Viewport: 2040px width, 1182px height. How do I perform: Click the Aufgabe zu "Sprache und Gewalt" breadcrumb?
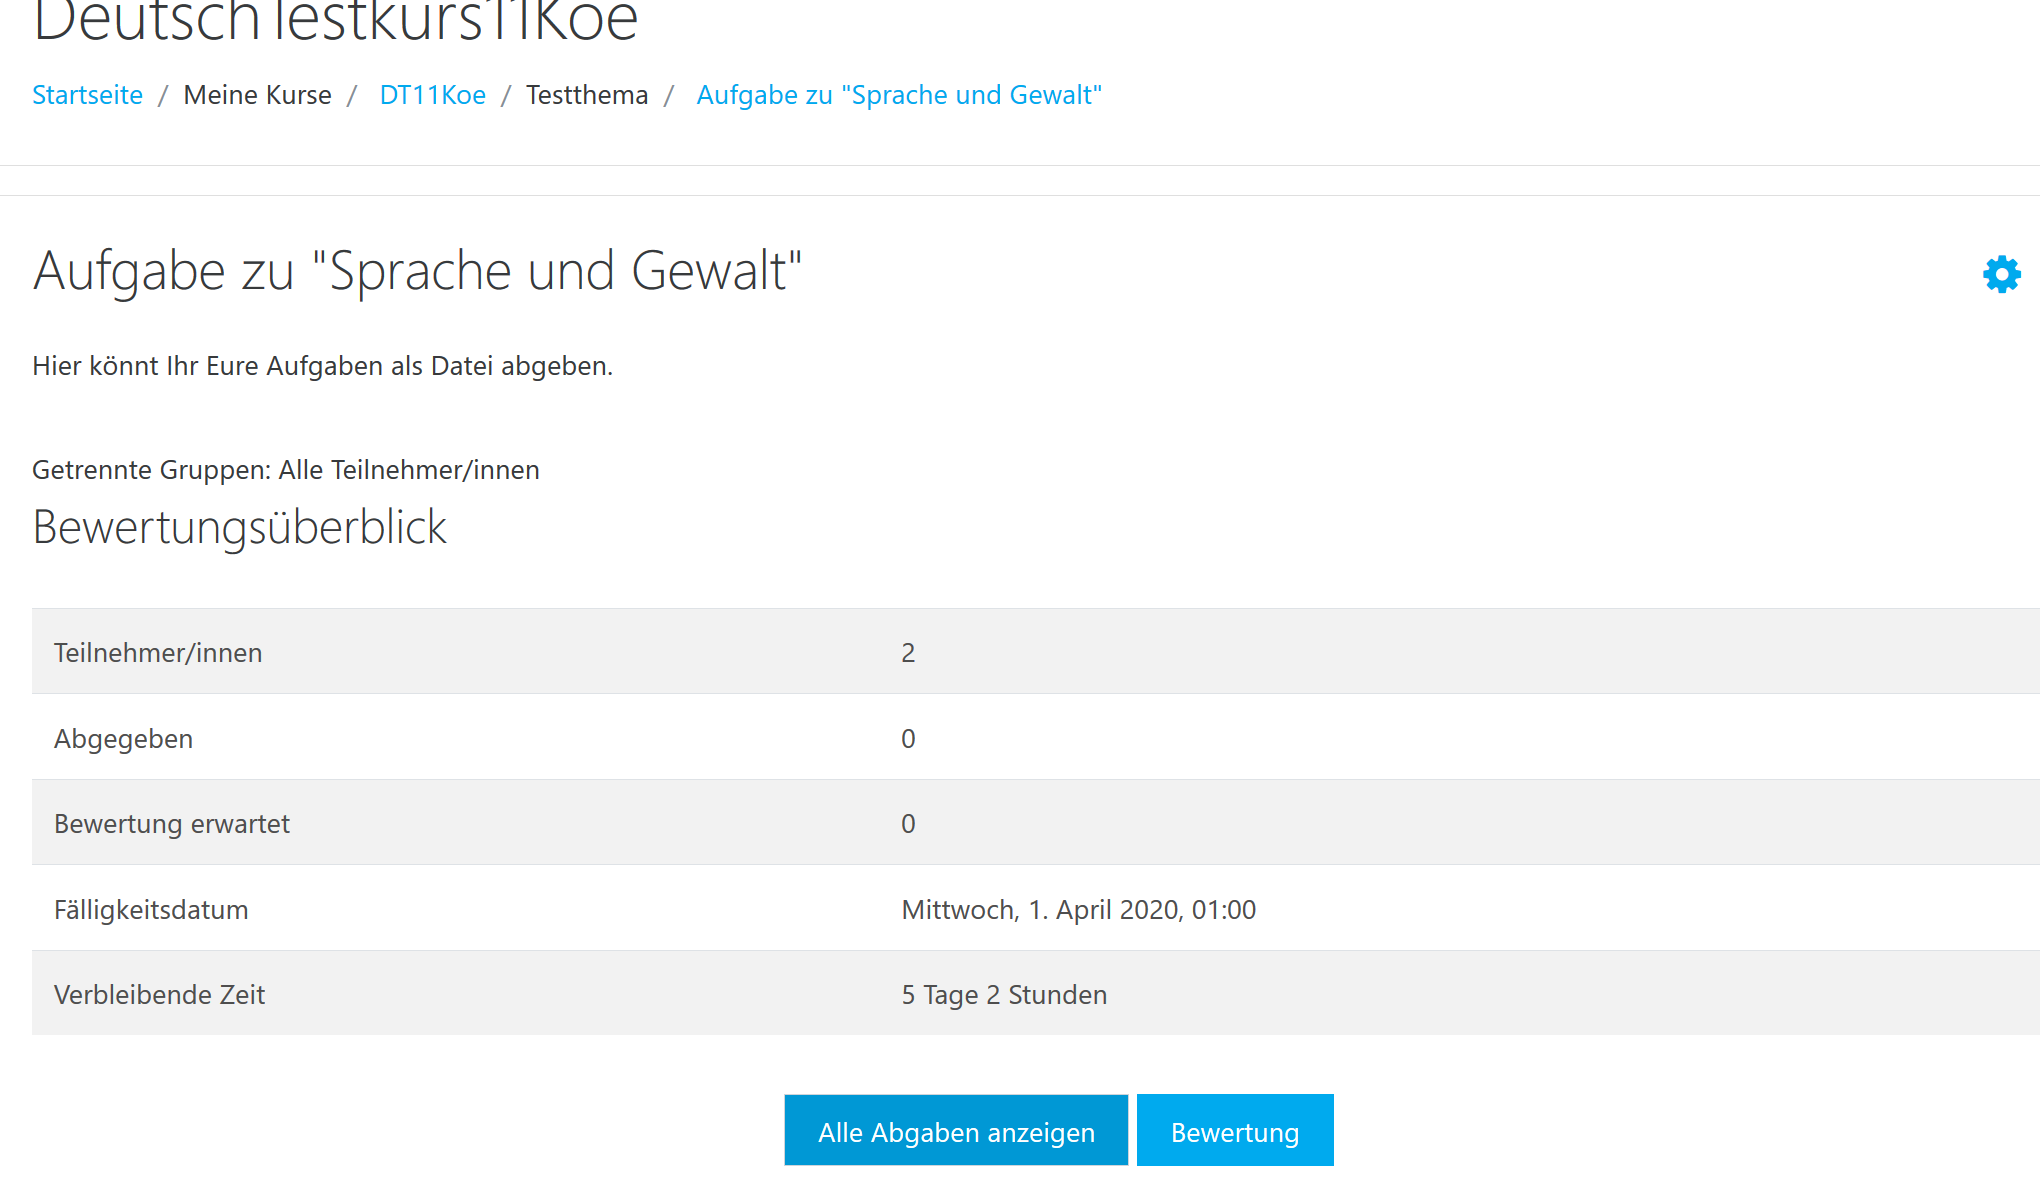point(898,95)
